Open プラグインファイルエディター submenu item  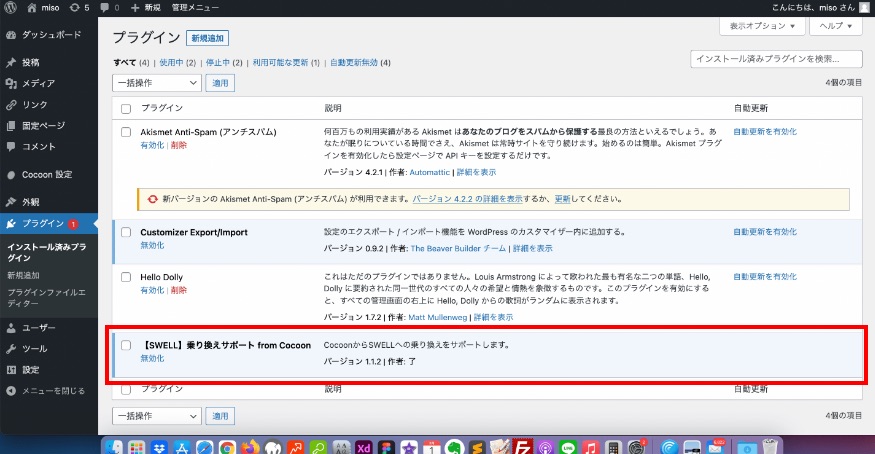coord(46,298)
